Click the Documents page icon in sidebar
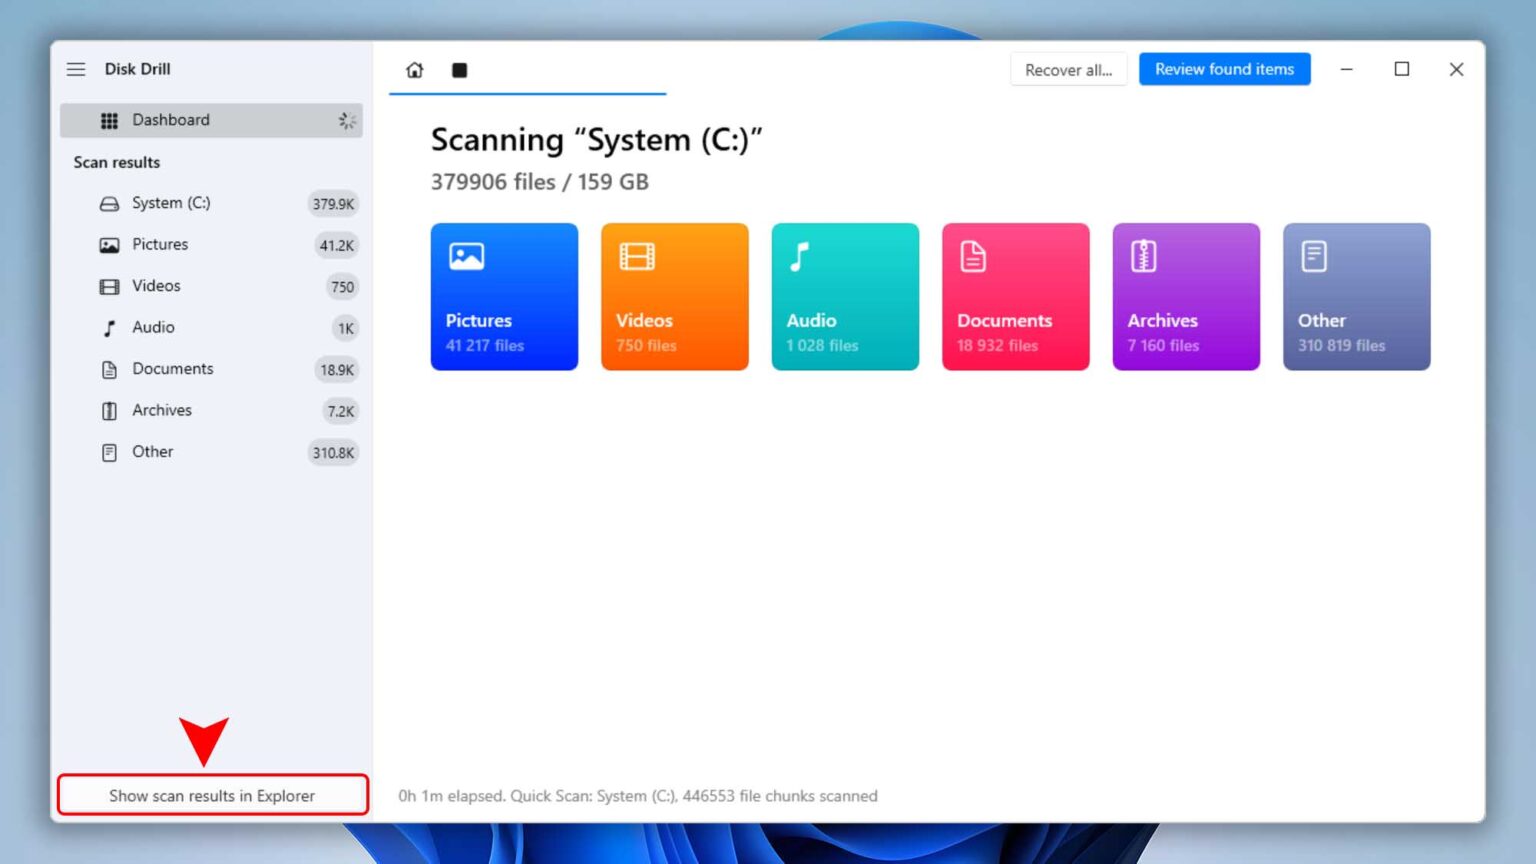Image resolution: width=1536 pixels, height=864 pixels. (x=108, y=369)
